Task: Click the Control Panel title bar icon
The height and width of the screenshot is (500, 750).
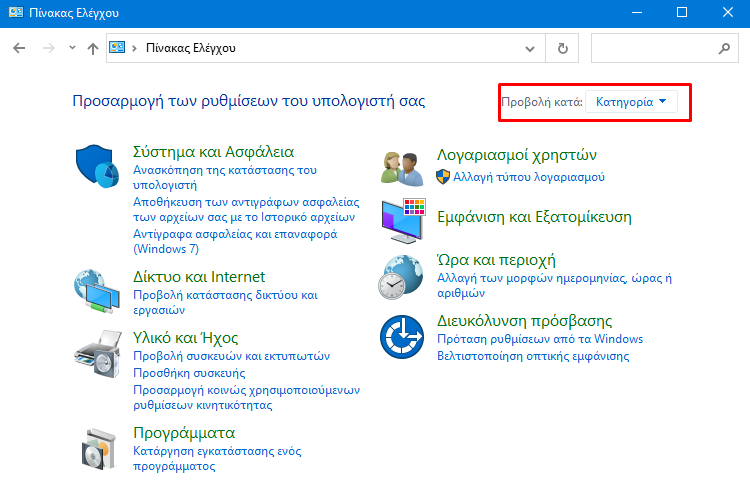Action: [16, 12]
